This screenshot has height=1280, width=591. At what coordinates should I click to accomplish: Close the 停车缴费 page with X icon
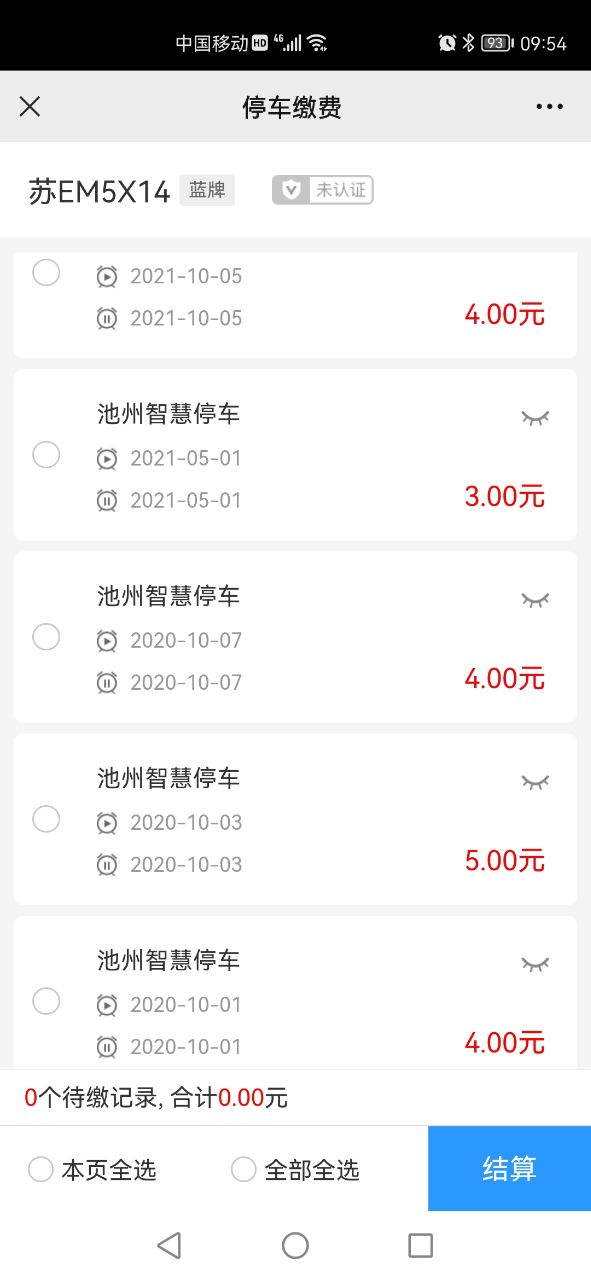pos(30,107)
